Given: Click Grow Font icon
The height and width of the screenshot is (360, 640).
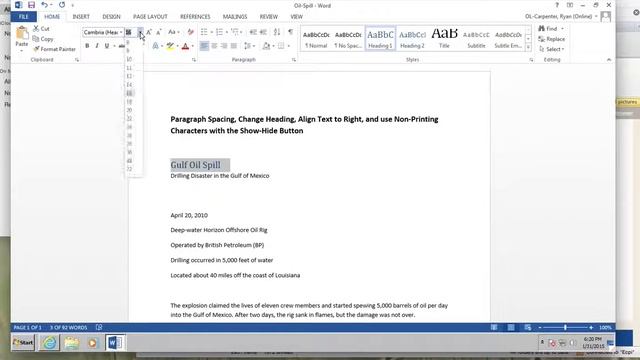Looking at the screenshot, I should 149,32.
